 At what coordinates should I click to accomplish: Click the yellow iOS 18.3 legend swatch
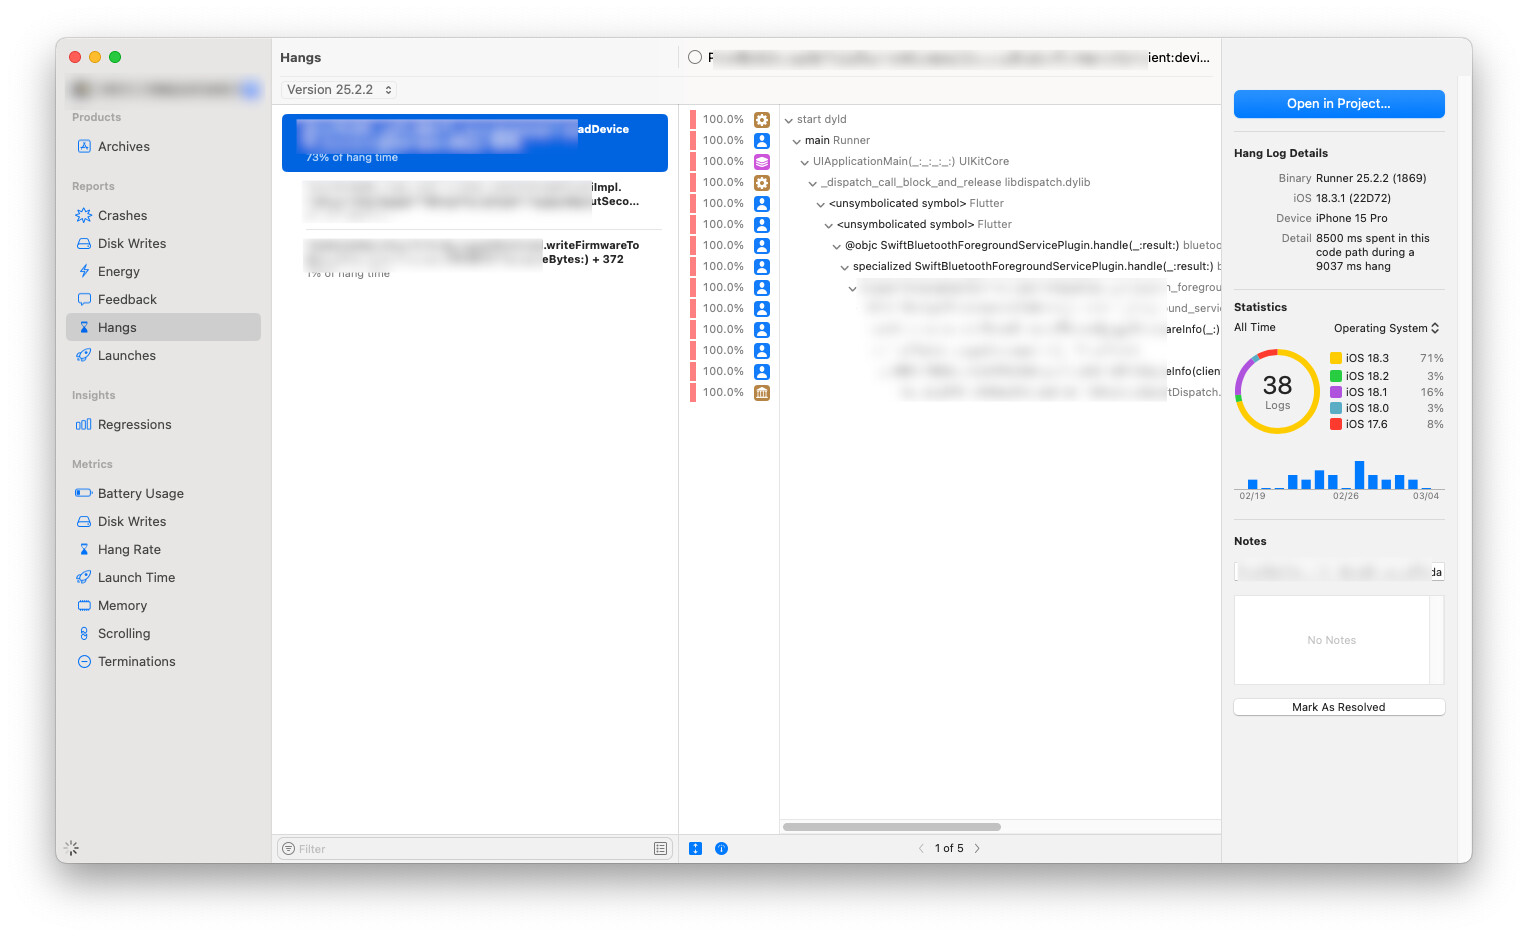1335,358
